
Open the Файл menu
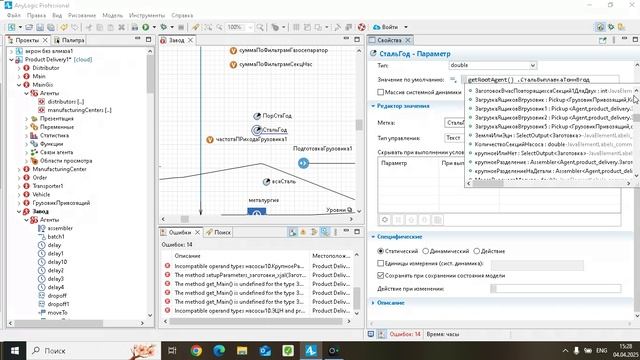[x=13, y=15]
